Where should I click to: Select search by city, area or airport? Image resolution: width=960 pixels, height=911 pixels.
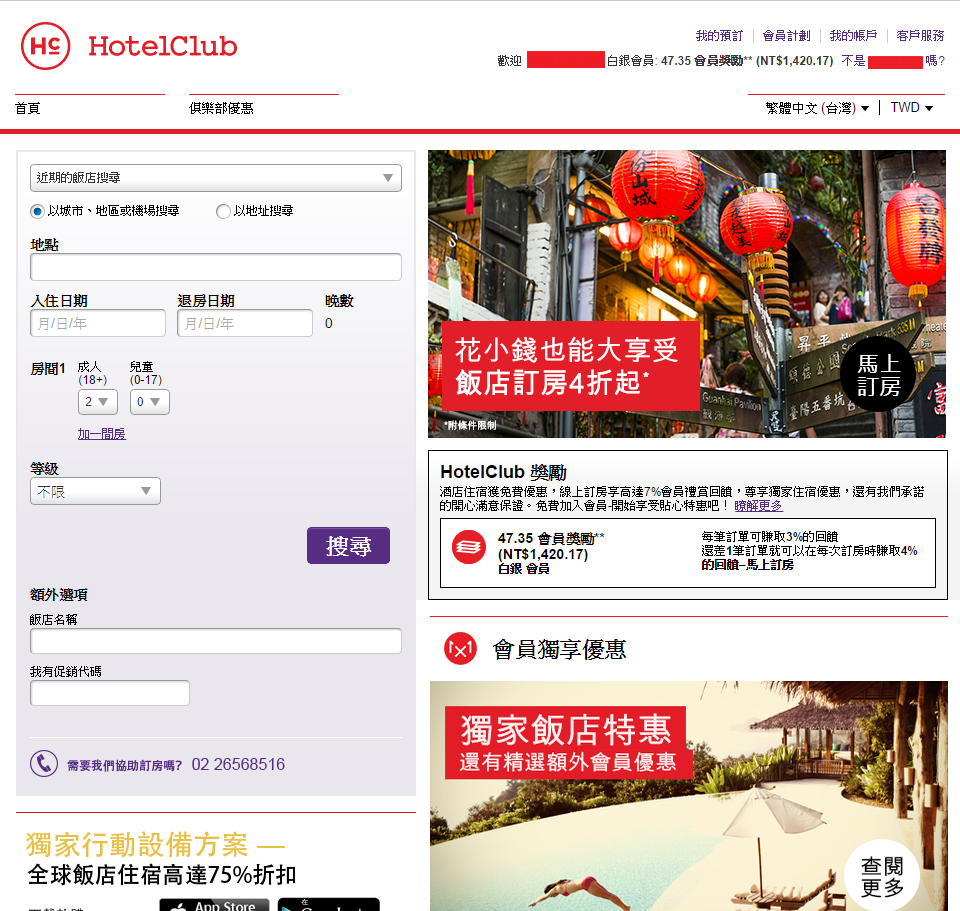pos(37,211)
